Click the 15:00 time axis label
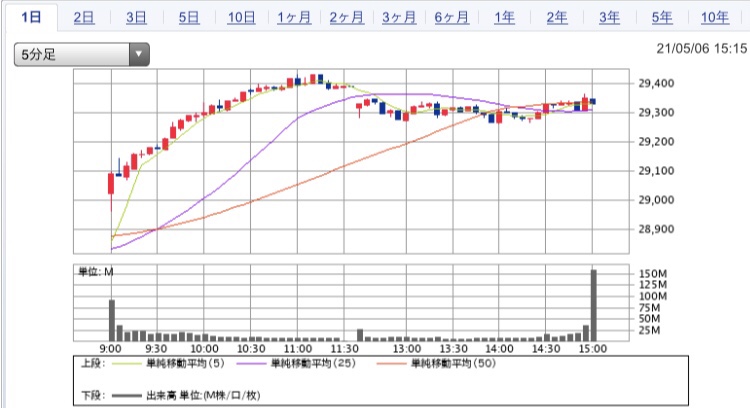 (593, 349)
